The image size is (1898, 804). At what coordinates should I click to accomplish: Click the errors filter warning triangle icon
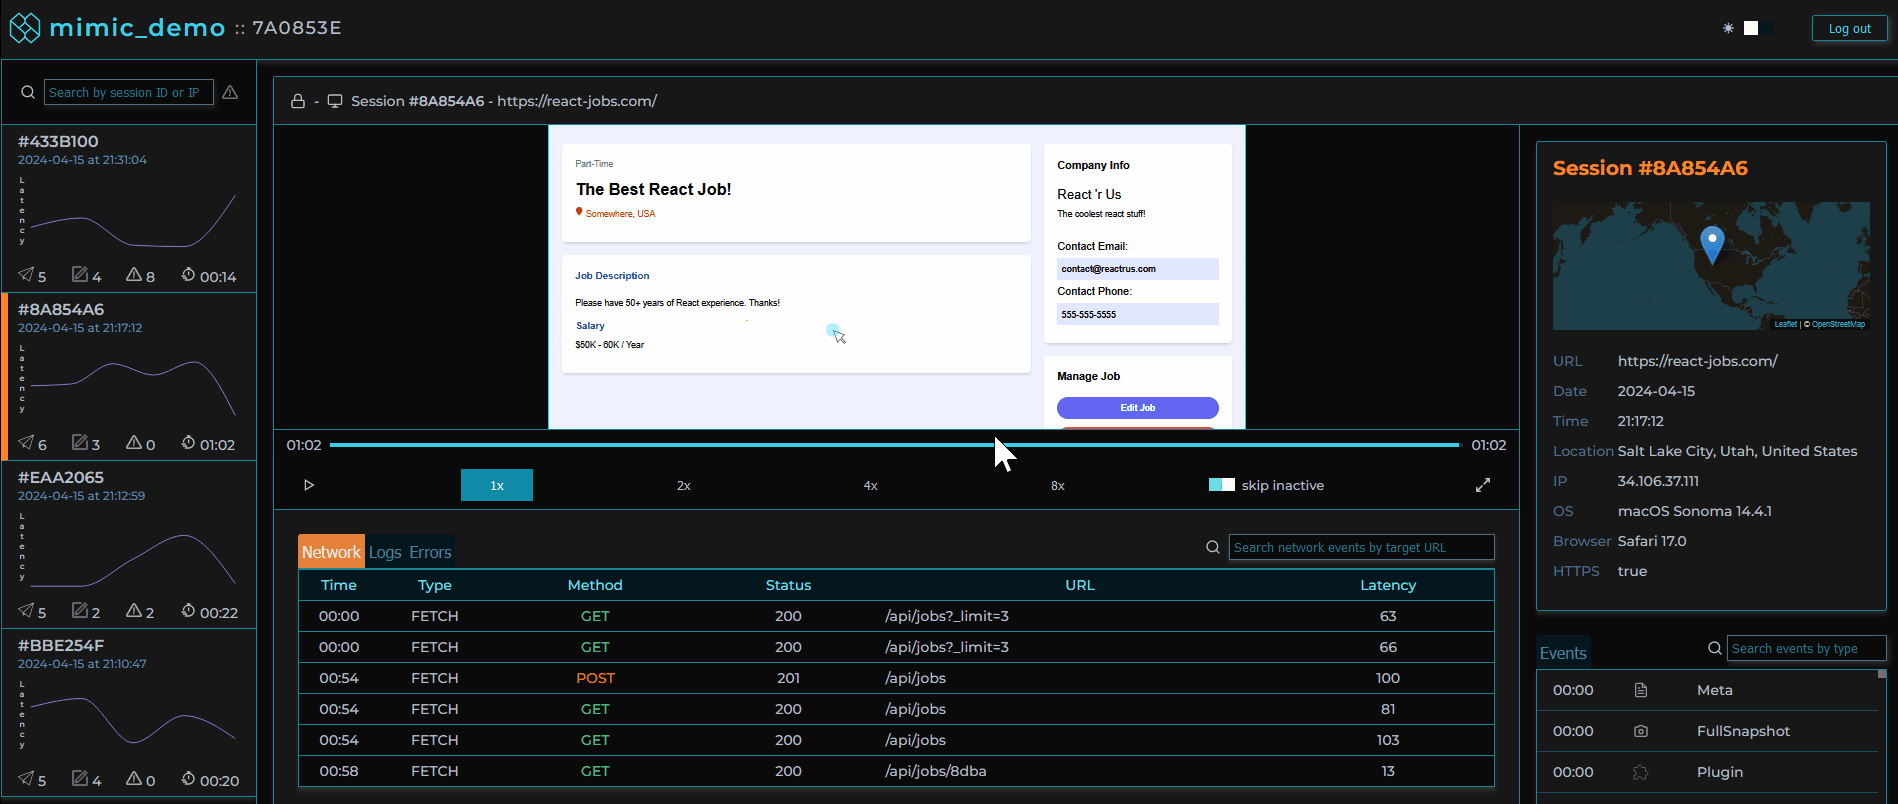tap(230, 92)
